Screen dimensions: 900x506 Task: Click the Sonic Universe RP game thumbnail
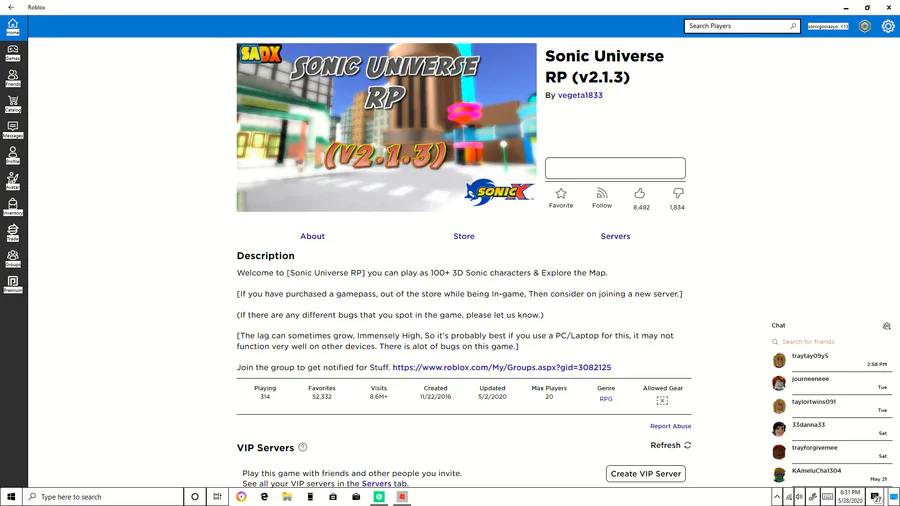click(x=386, y=127)
